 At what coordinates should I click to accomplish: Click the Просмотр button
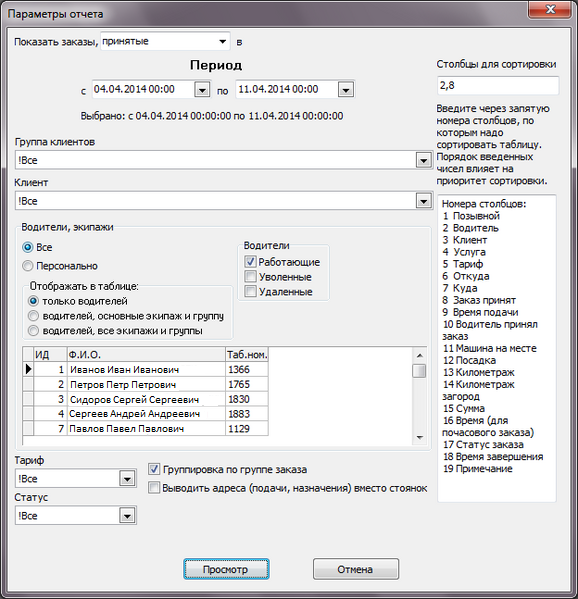226,569
